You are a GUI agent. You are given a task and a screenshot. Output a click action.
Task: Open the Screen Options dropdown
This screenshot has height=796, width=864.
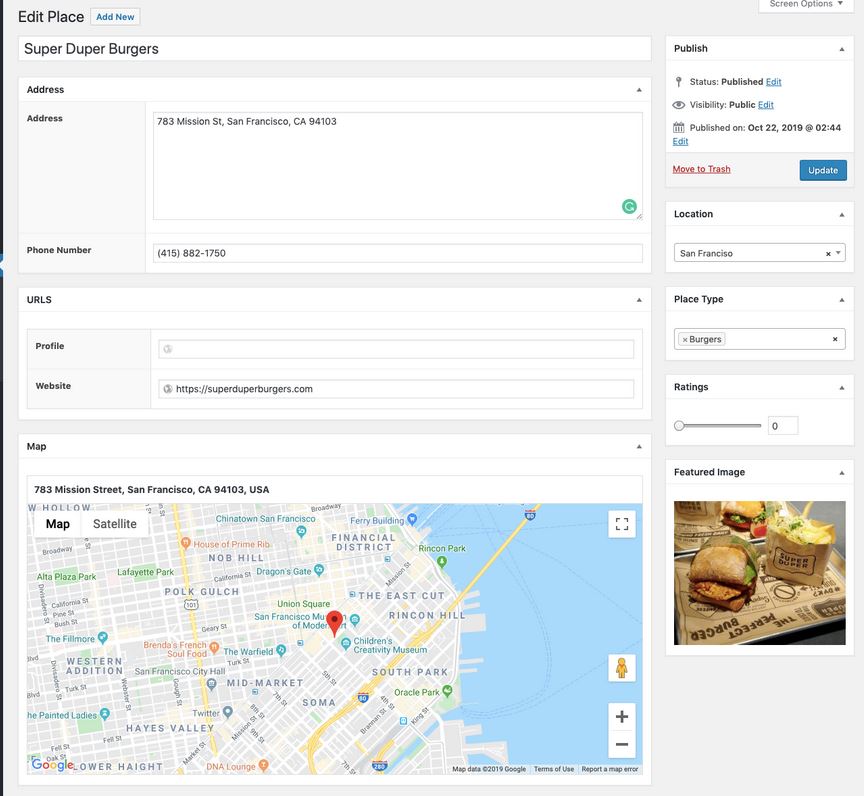[x=806, y=4]
